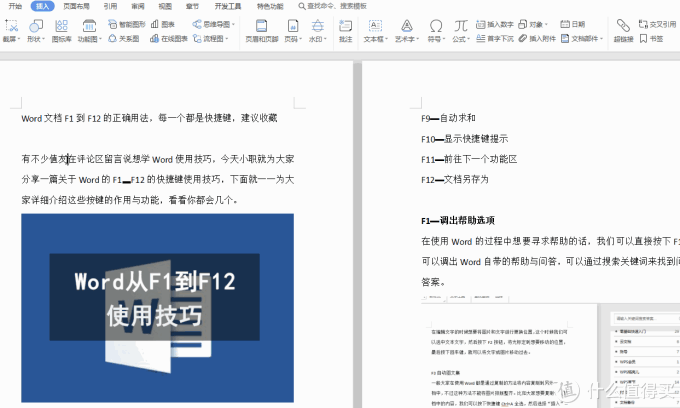
Task: Click the magnifier search icon
Action: pos(302,6)
